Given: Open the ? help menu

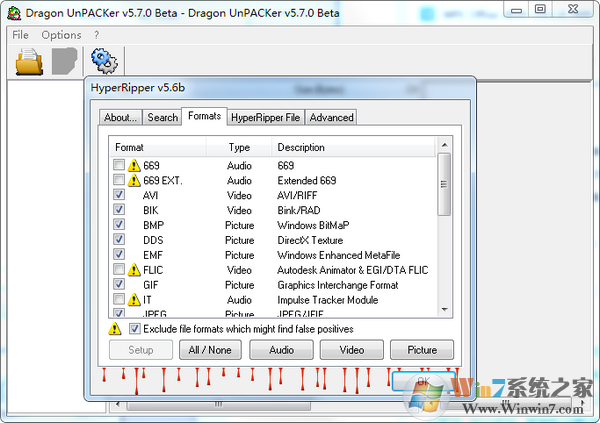Looking at the screenshot, I should point(96,35).
